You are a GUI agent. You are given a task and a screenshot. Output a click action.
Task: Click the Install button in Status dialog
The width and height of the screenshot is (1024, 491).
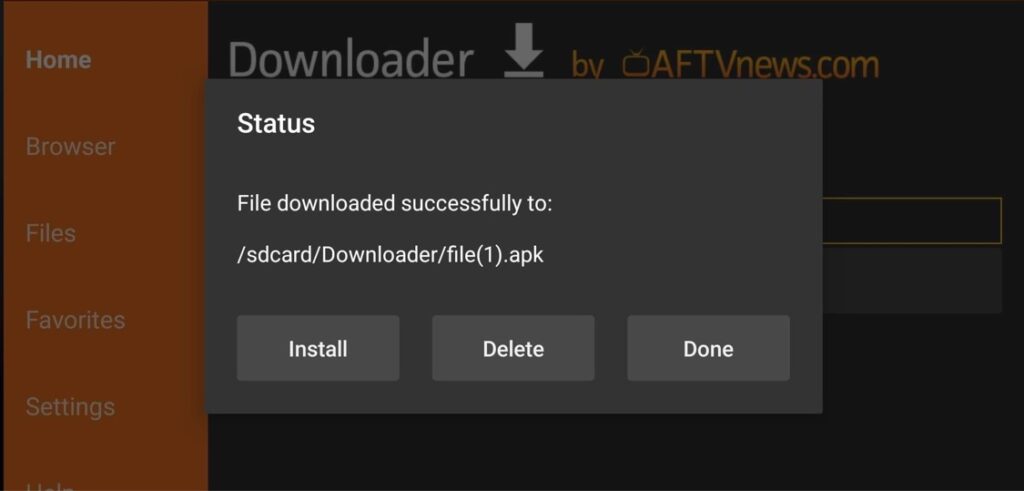(318, 348)
